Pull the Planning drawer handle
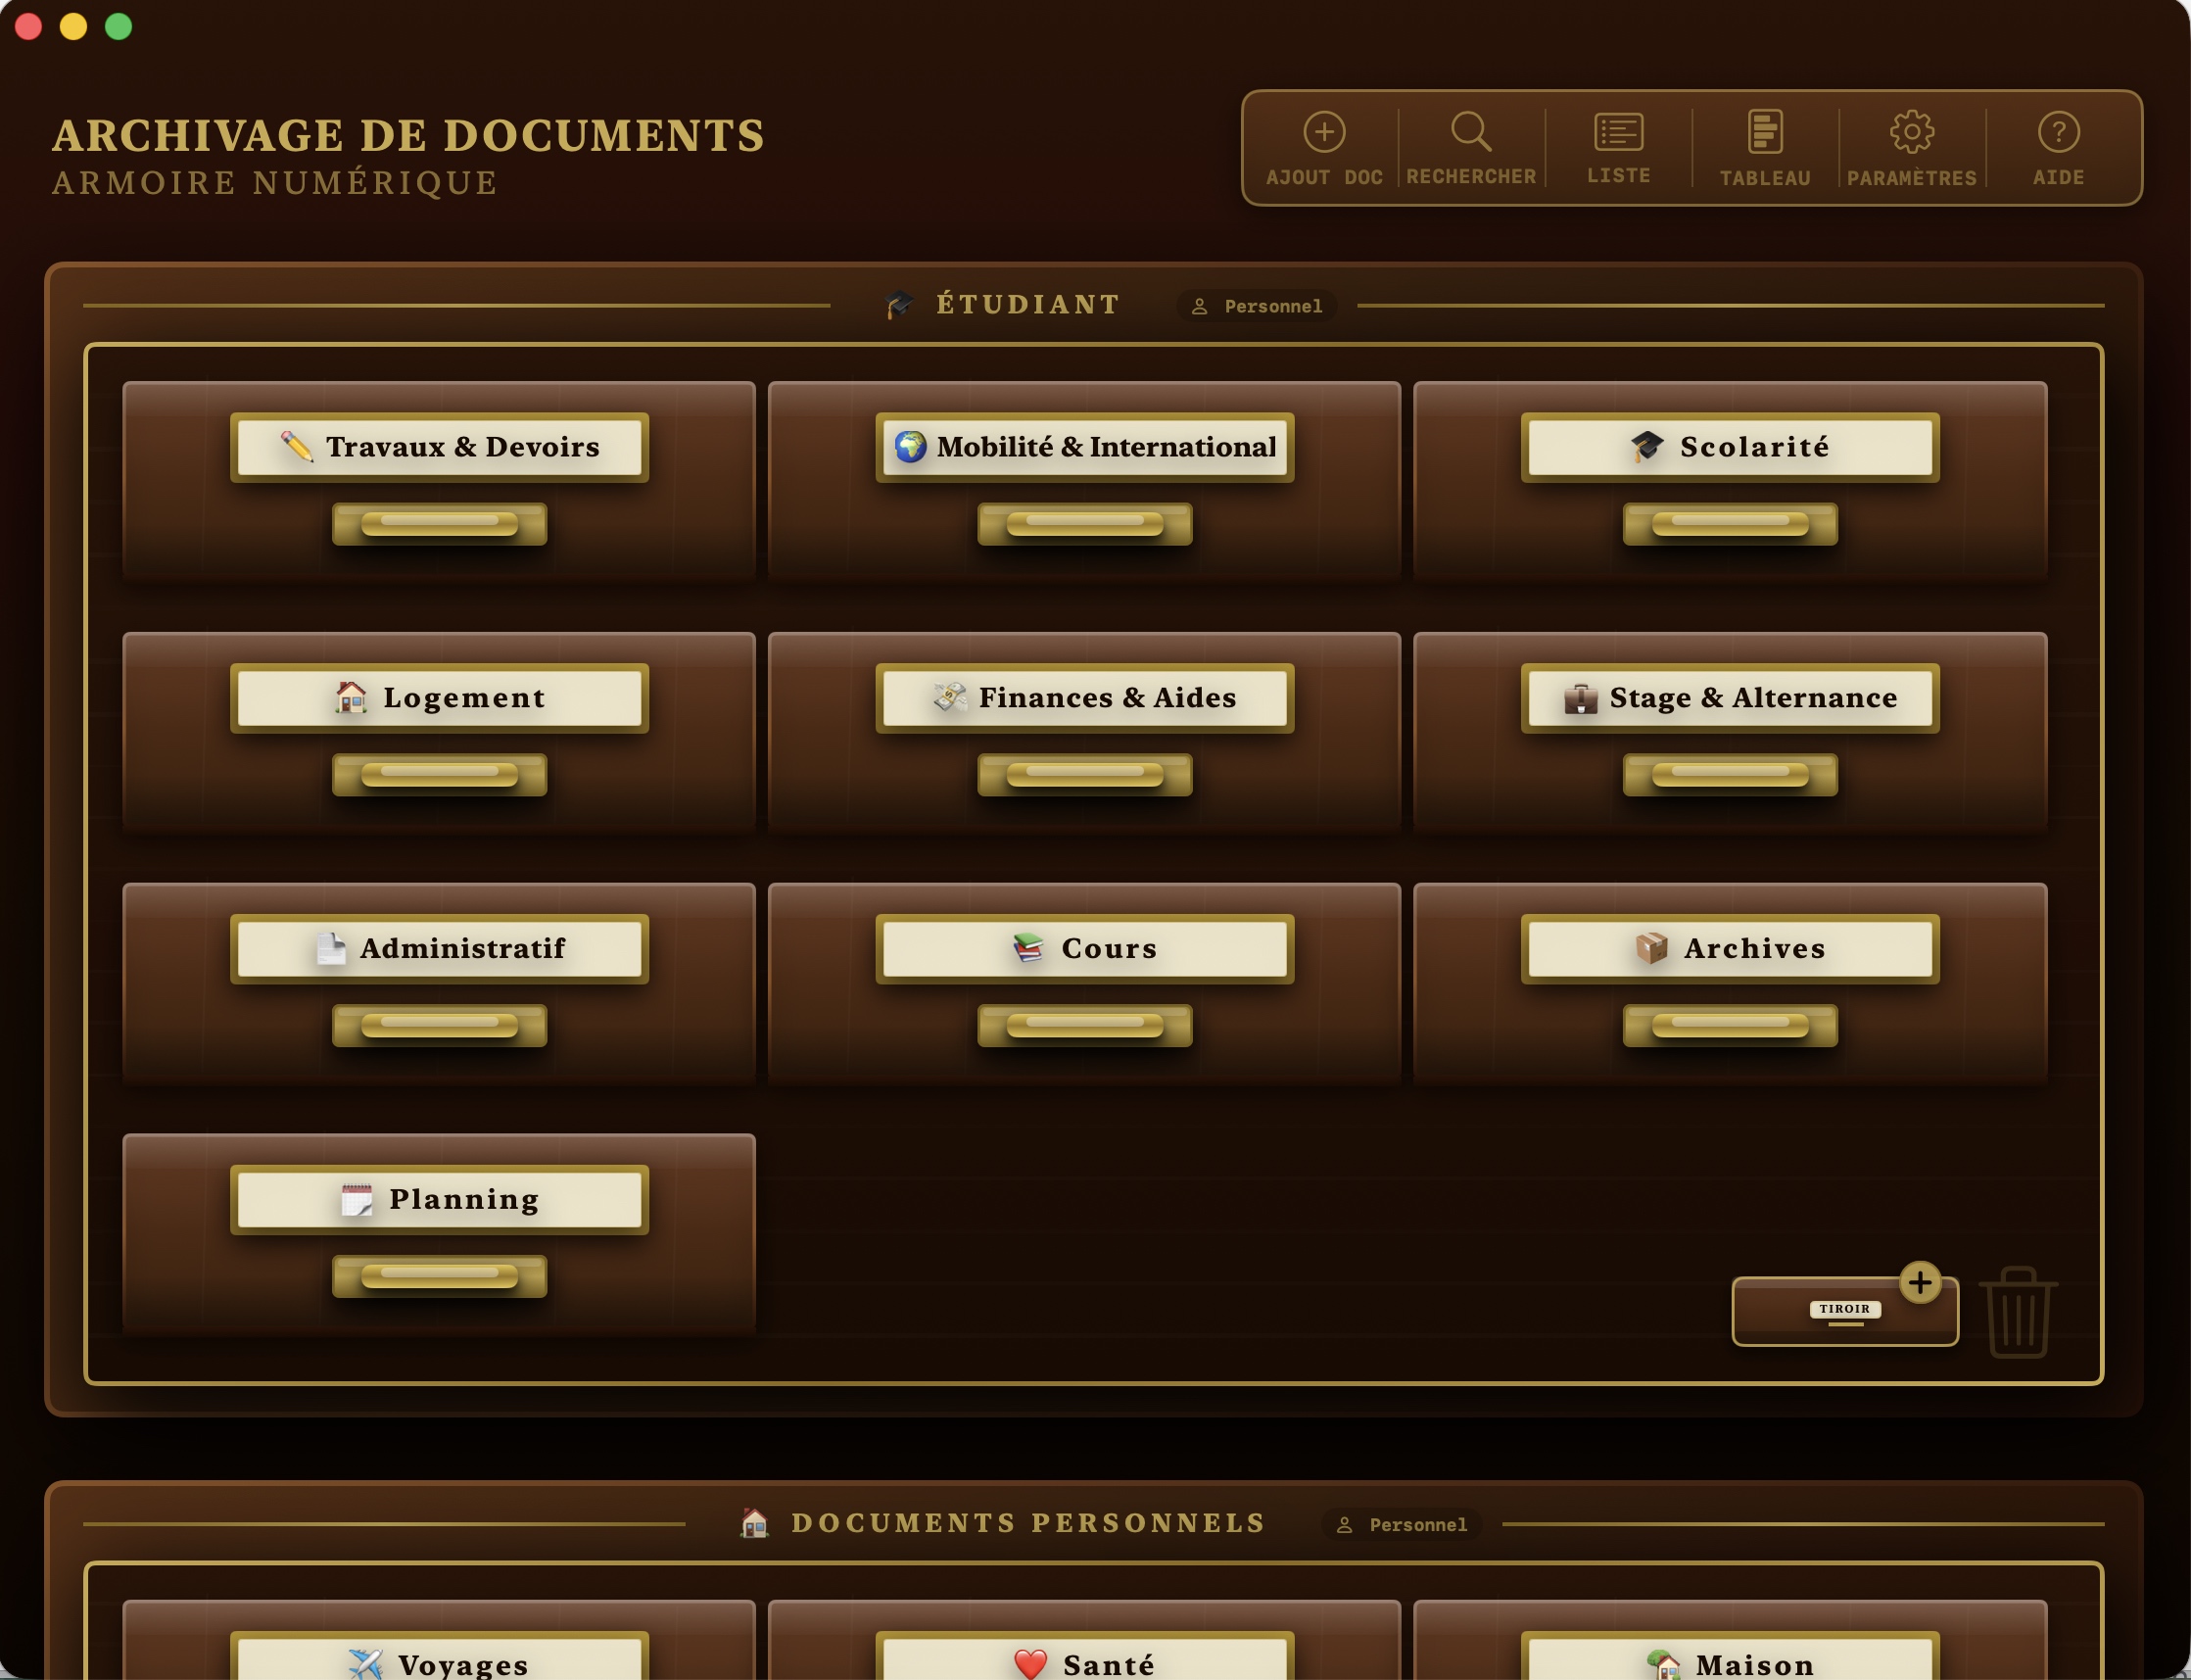Viewport: 2191px width, 1680px height. click(439, 1277)
